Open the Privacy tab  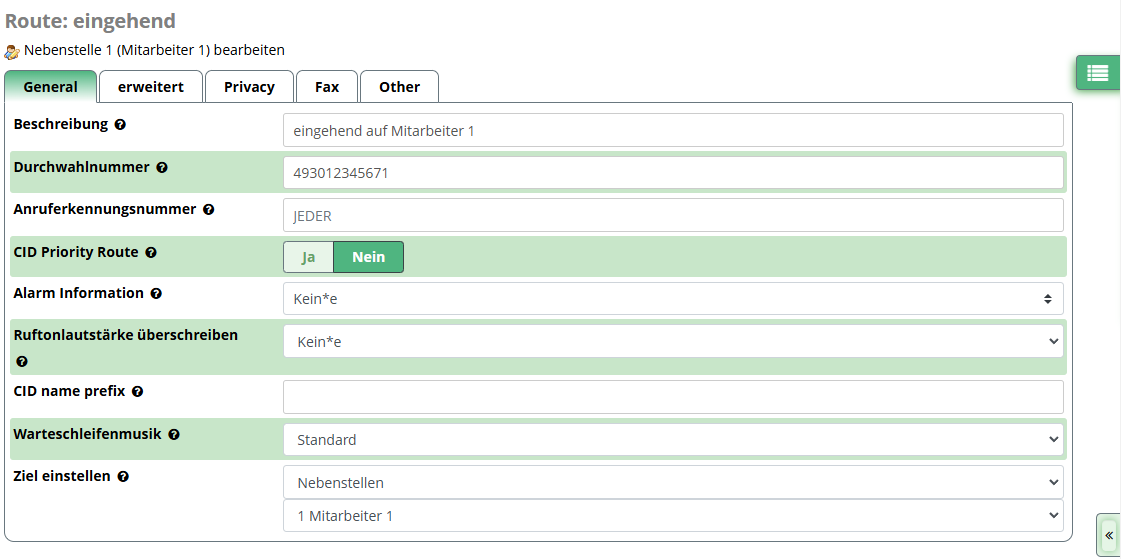pos(249,87)
